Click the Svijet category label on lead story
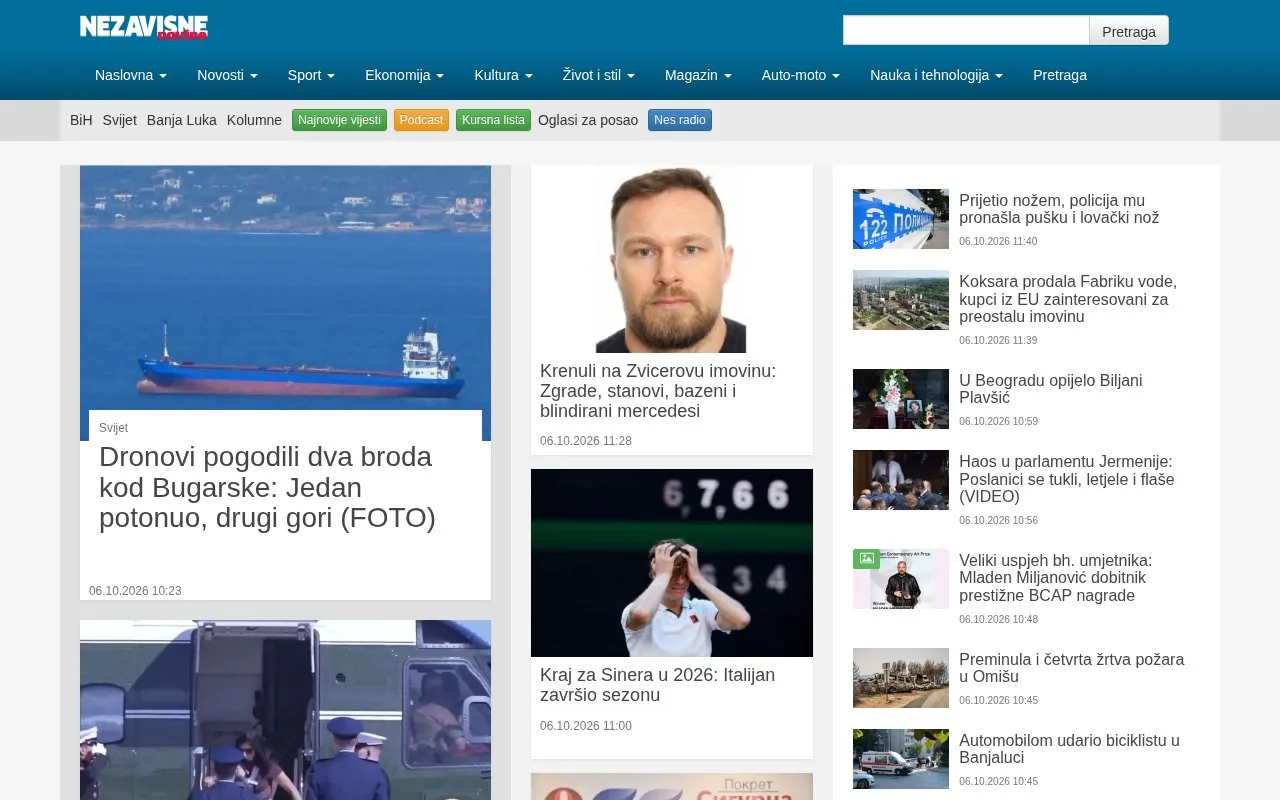 [x=113, y=428]
